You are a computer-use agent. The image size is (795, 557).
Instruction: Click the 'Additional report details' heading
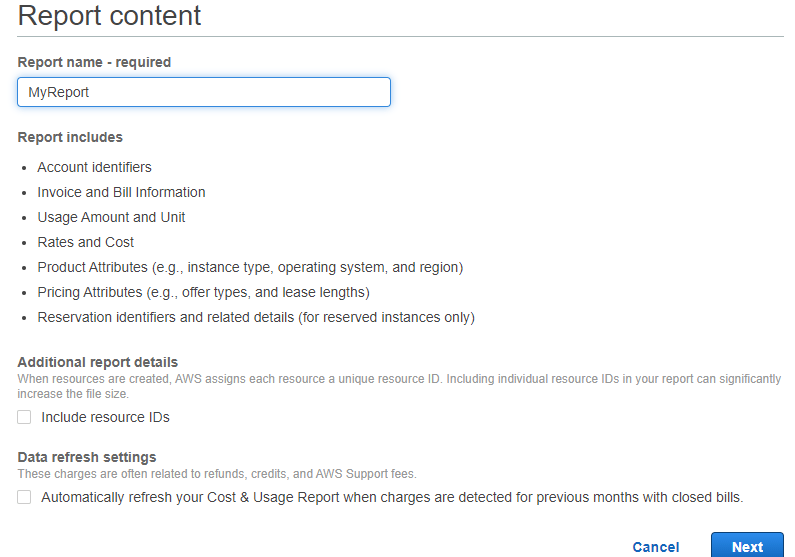(98, 362)
